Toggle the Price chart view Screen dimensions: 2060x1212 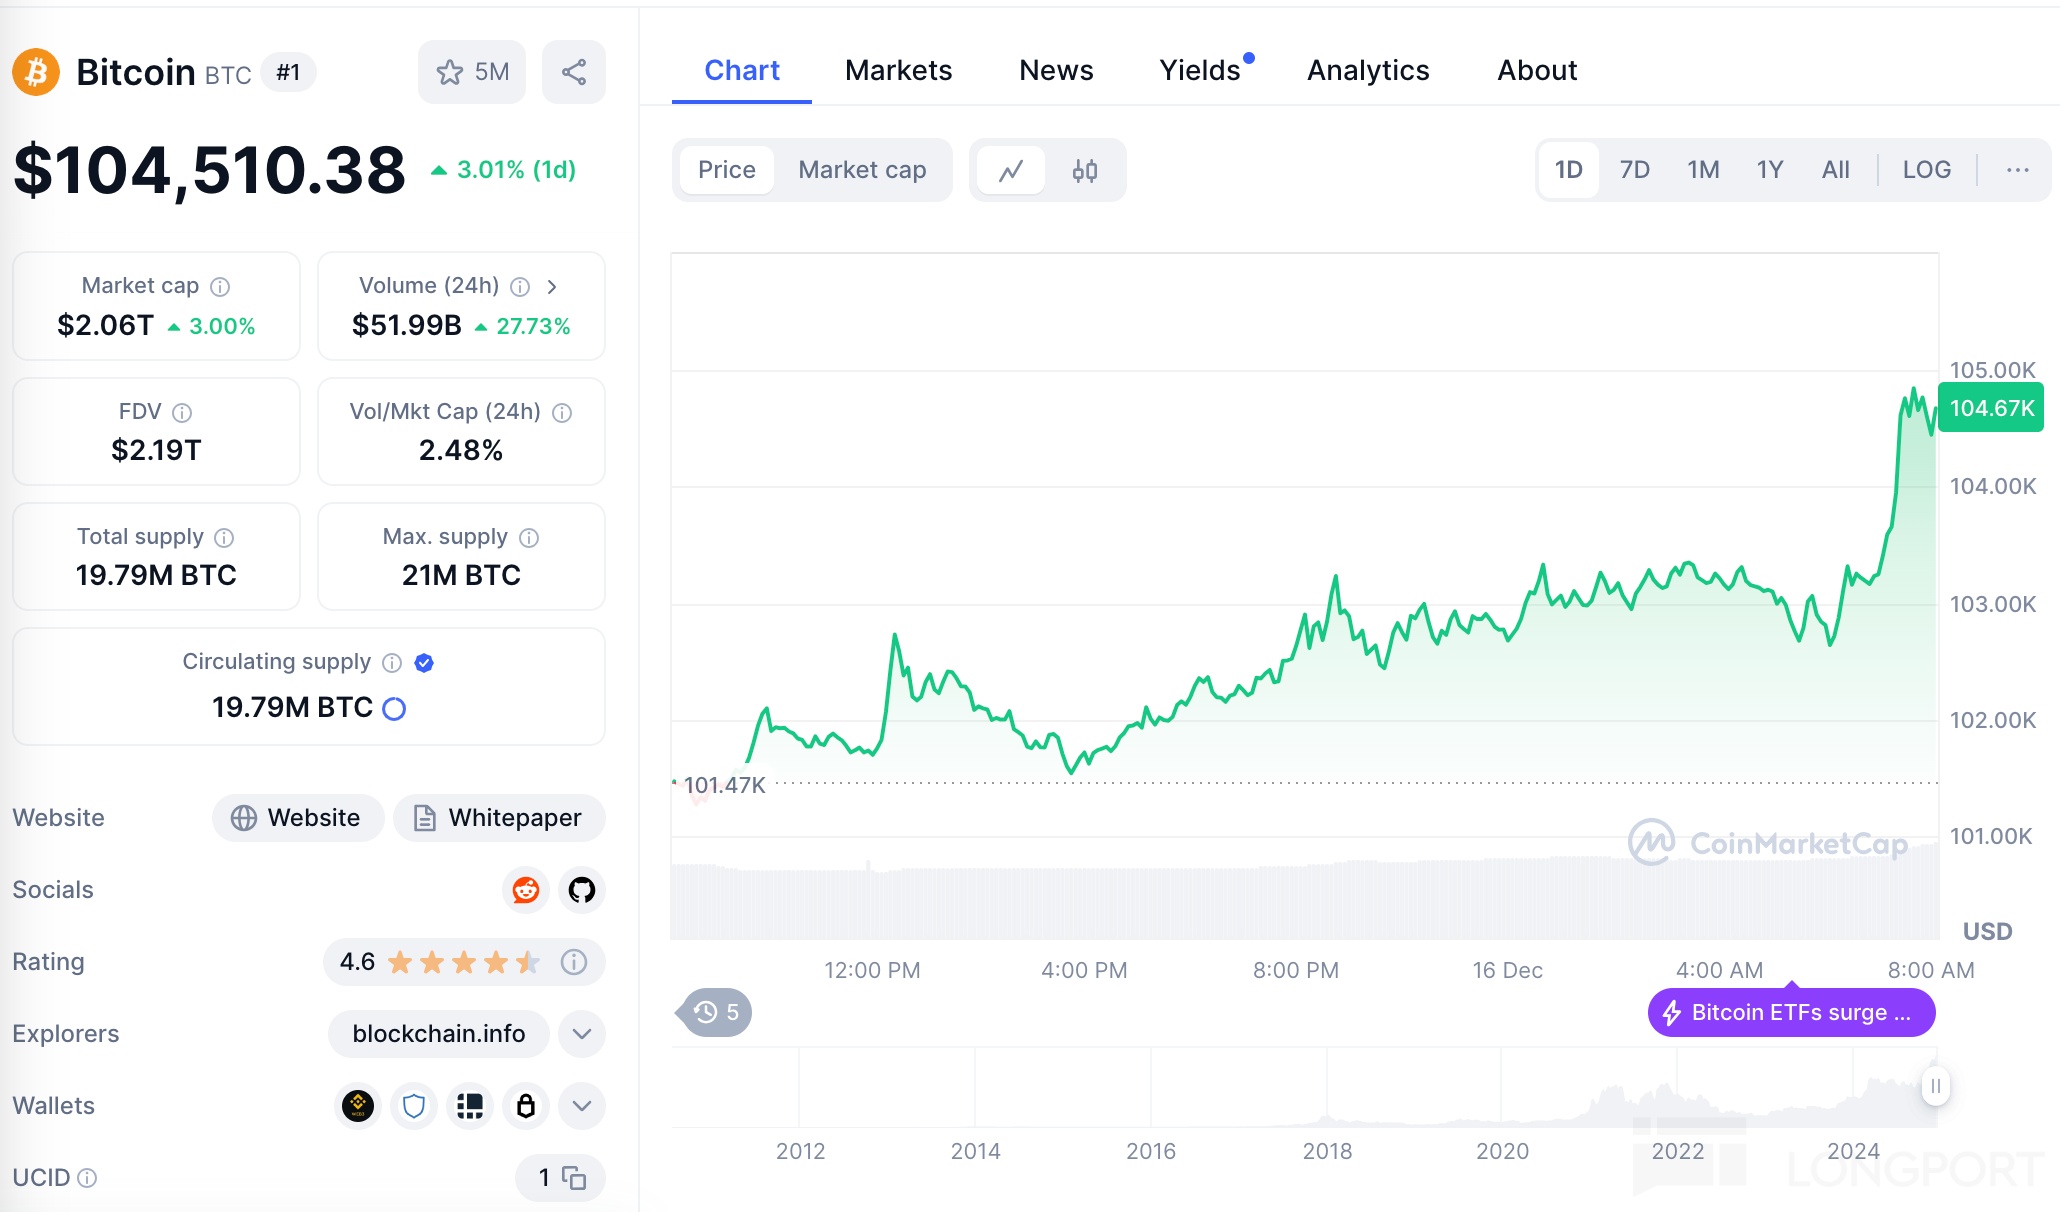coord(726,169)
